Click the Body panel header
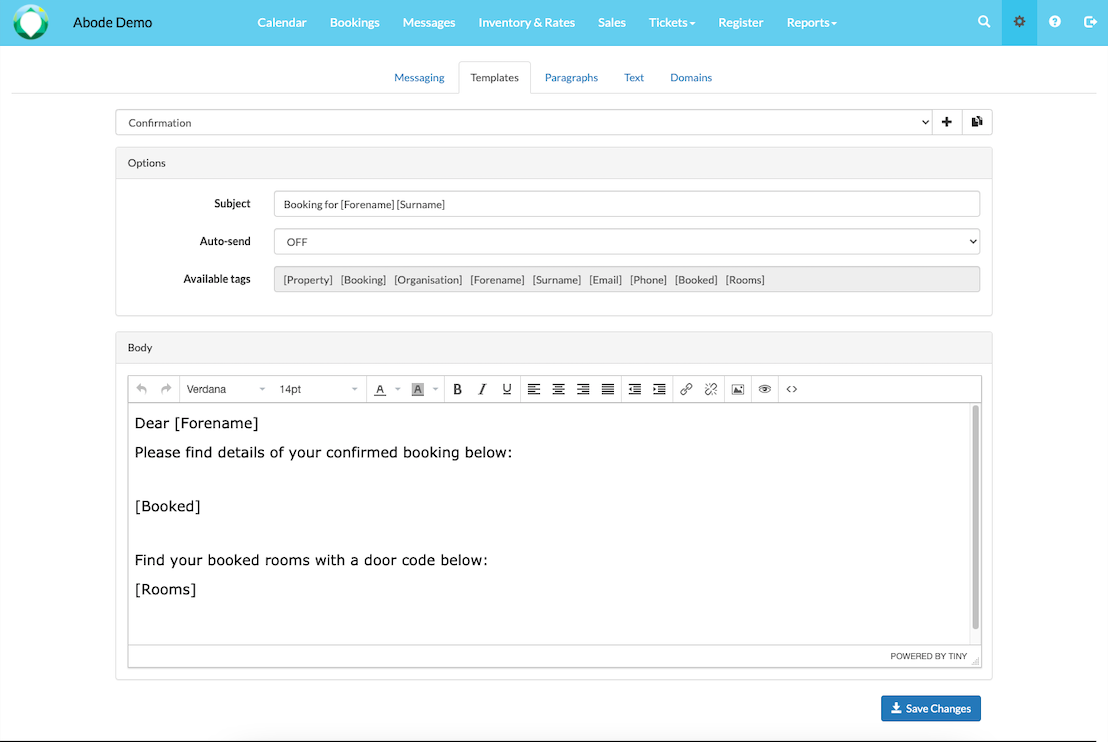This screenshot has height=742, width=1108. click(x=554, y=348)
